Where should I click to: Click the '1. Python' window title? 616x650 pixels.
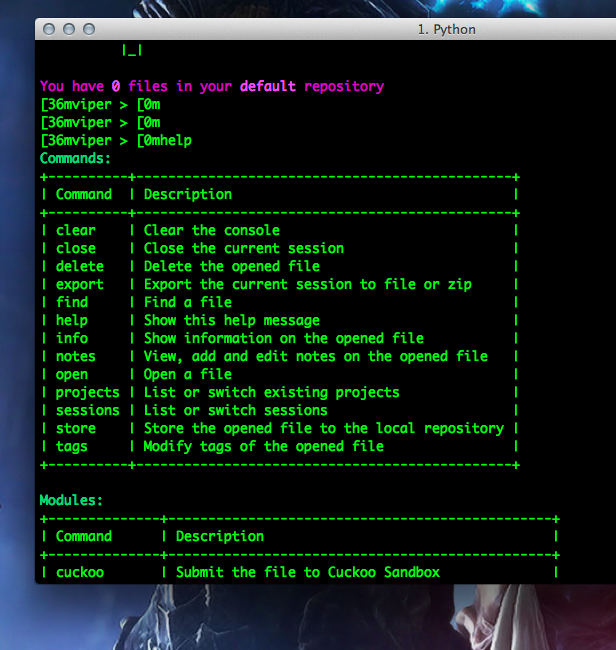pyautogui.click(x=446, y=29)
